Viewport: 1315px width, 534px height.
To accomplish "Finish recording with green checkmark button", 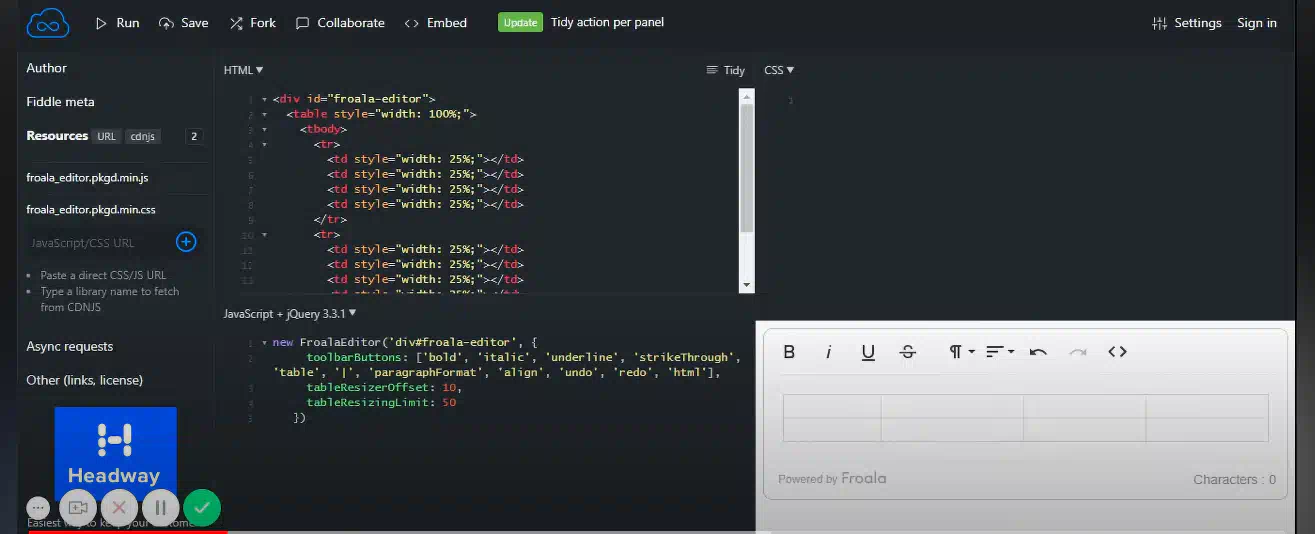I will (x=202, y=507).
